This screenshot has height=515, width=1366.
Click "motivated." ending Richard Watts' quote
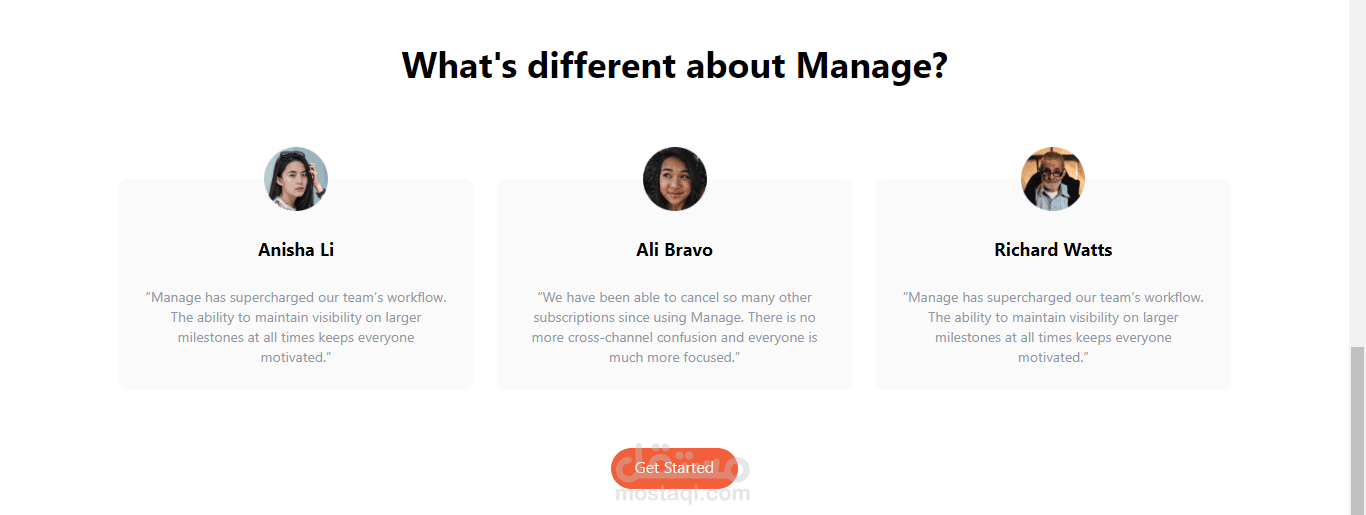[x=1053, y=358]
